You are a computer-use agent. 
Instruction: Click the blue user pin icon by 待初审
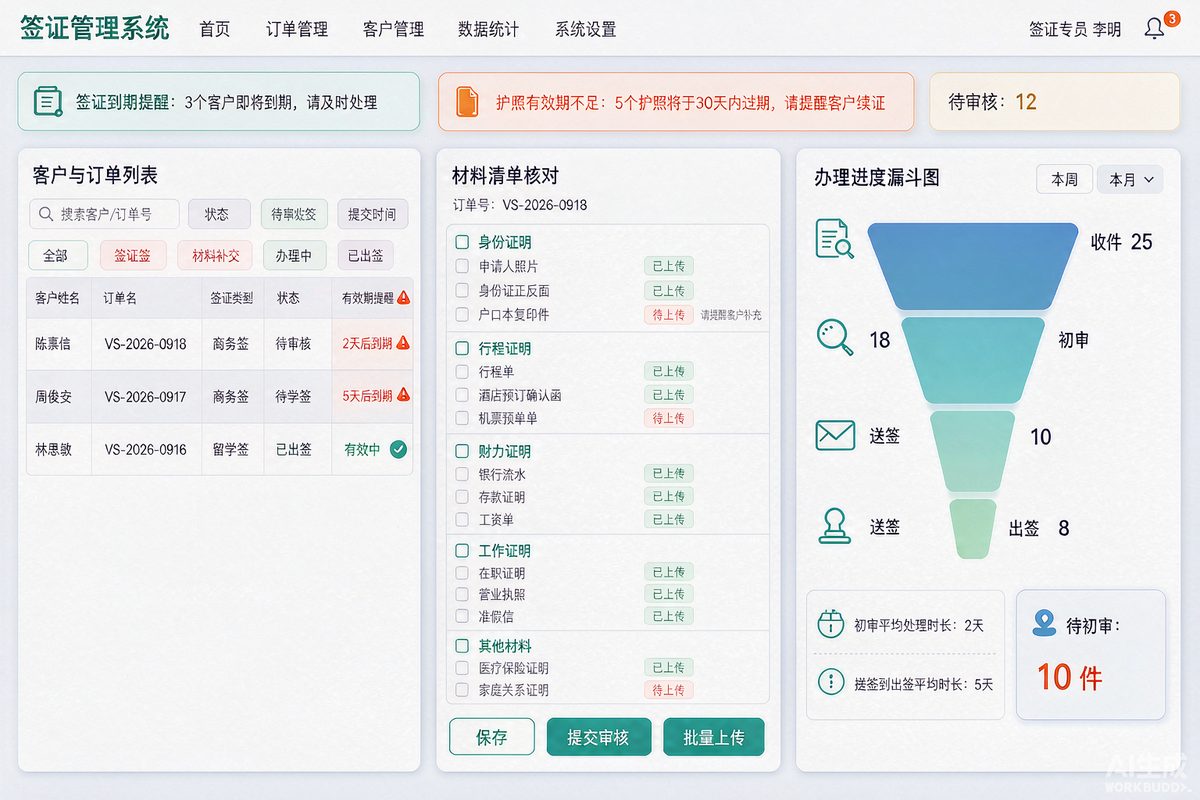pyautogui.click(x=1044, y=624)
